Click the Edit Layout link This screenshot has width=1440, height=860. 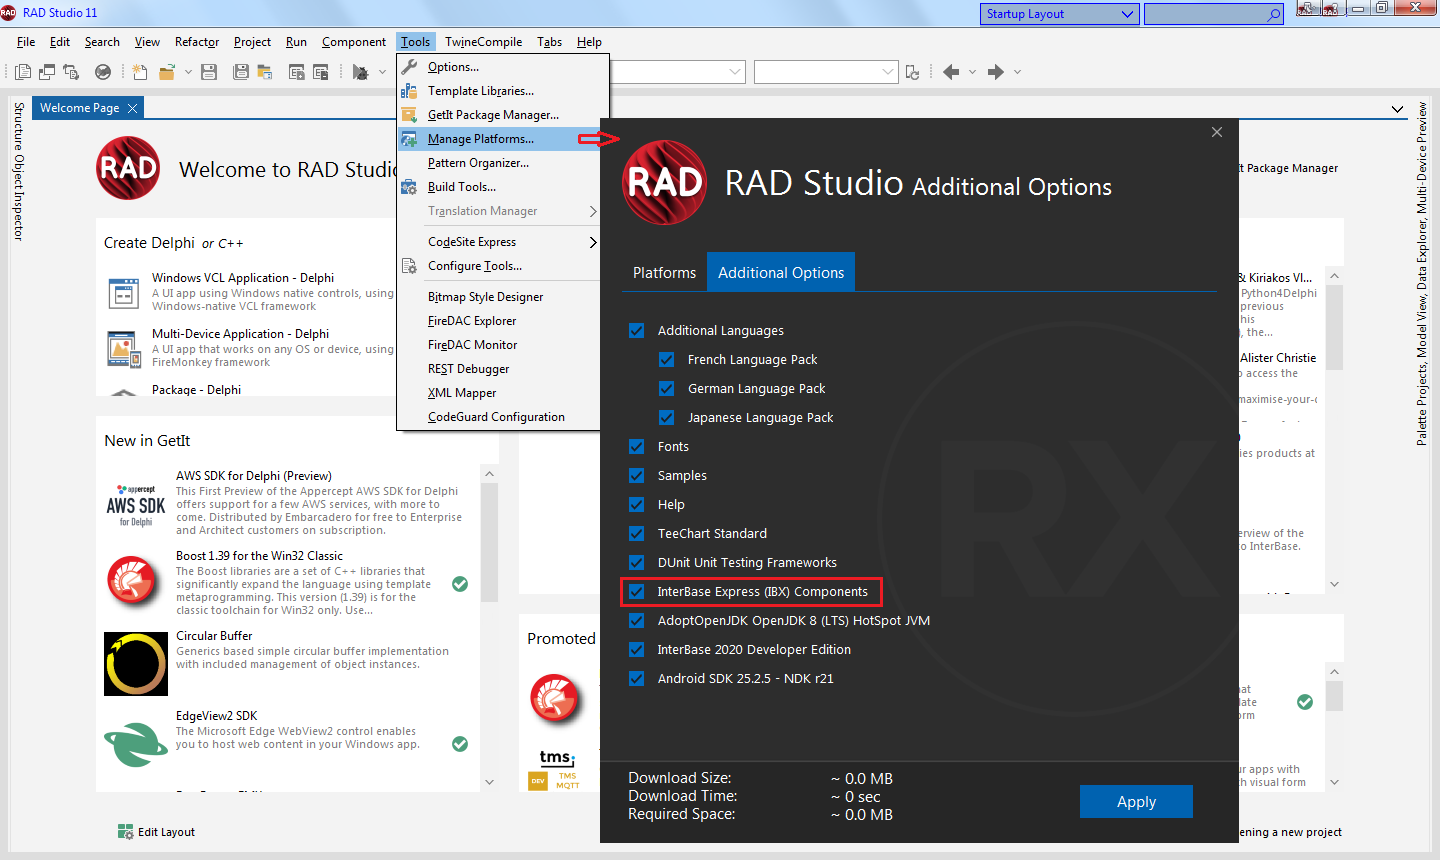pos(166,832)
